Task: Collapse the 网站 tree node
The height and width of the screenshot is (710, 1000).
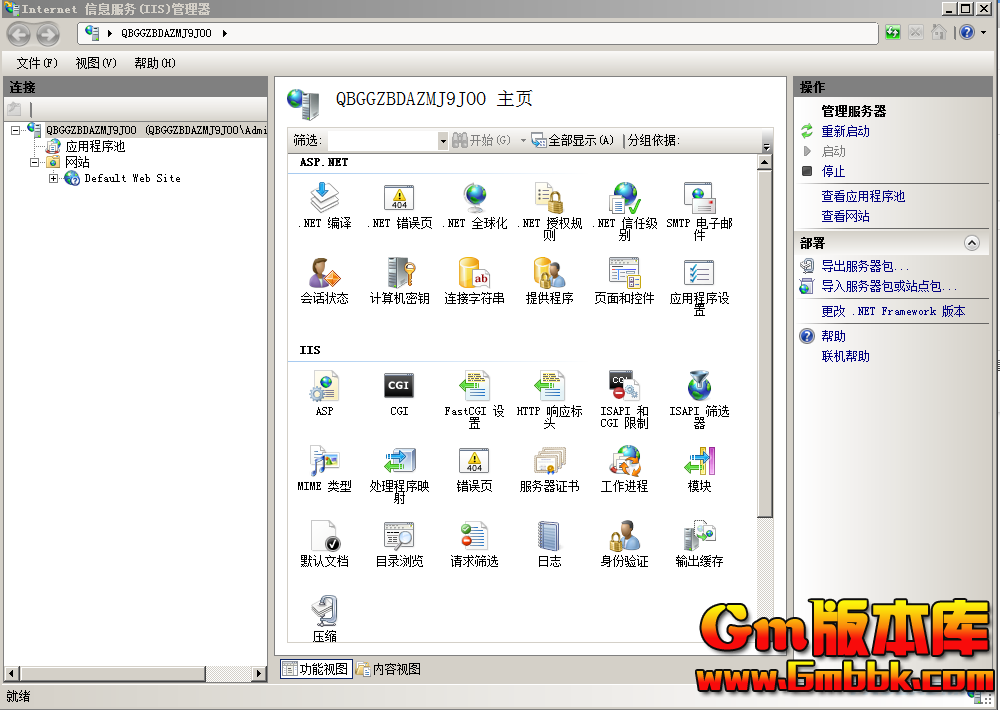Action: 35,162
